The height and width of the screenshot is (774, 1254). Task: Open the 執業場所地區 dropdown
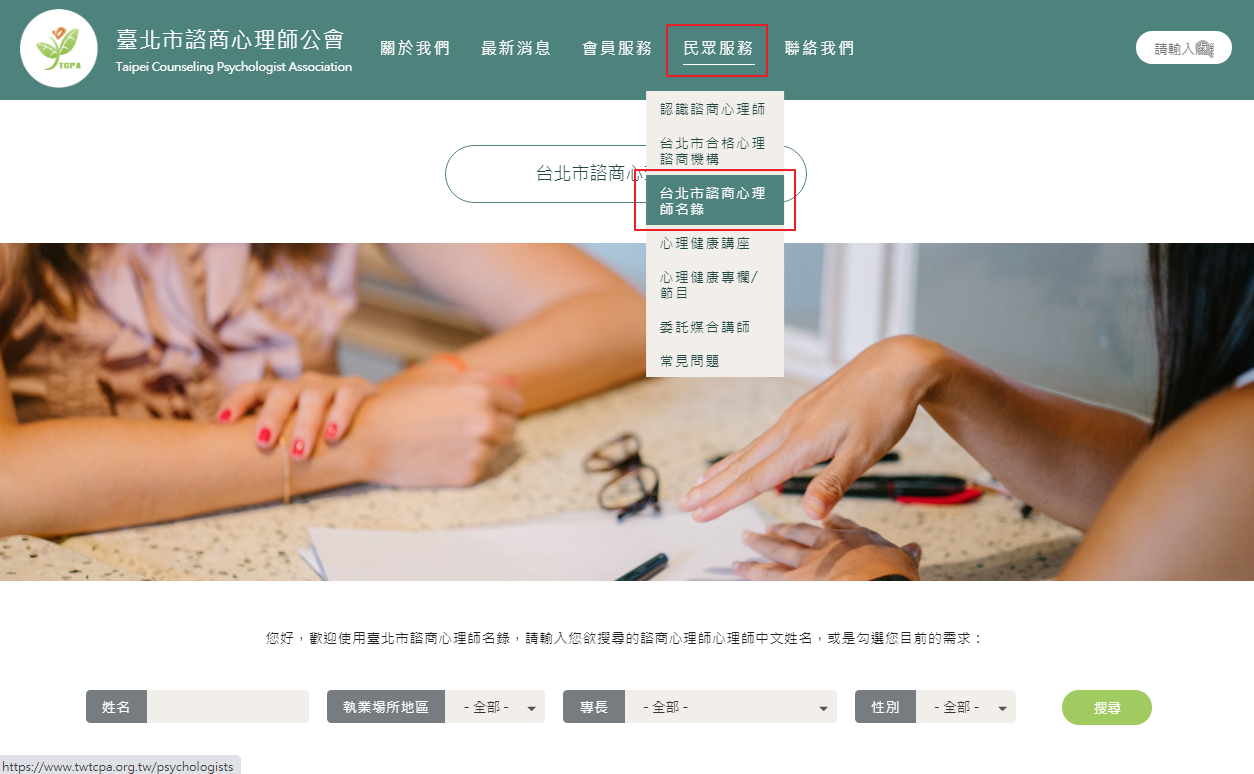pyautogui.click(x=495, y=707)
